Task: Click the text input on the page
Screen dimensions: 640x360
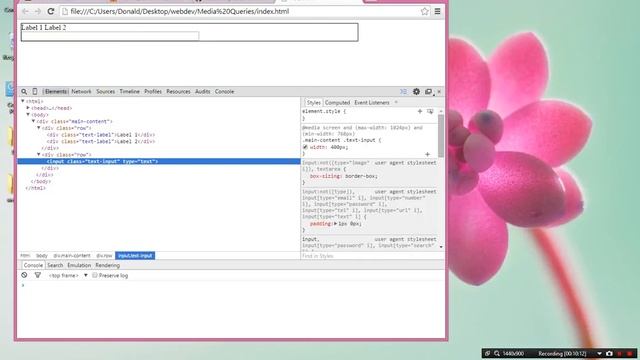Action: [x=110, y=36]
